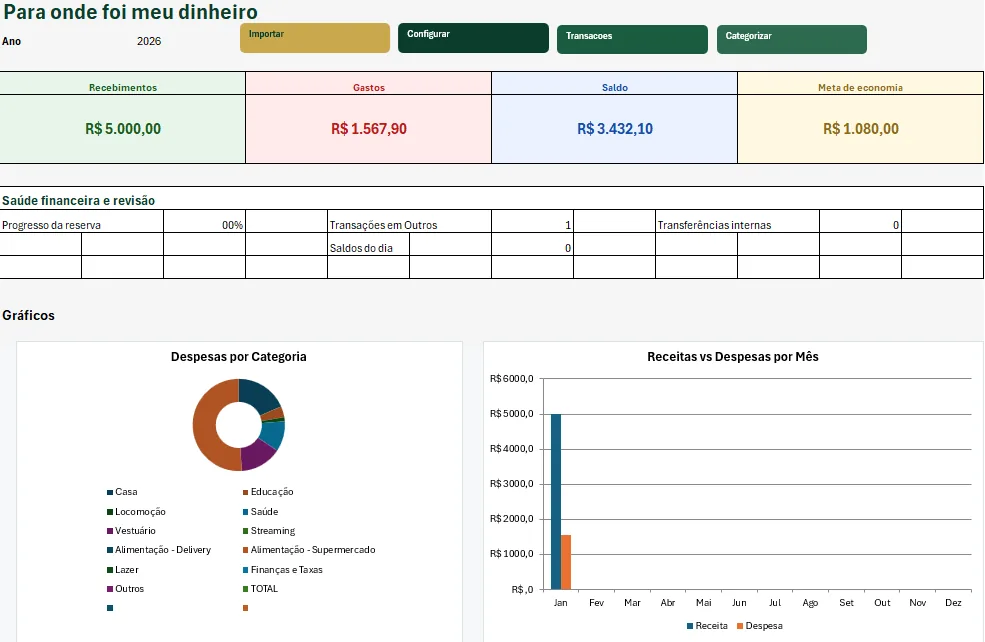Open the Transacoes button
The height and width of the screenshot is (642, 985).
(632, 40)
